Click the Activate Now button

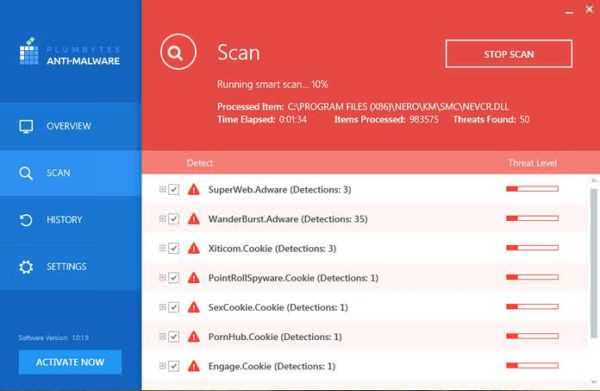[x=70, y=362]
